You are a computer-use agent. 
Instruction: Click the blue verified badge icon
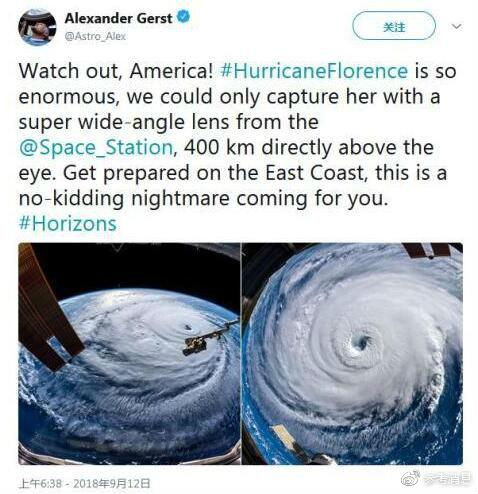coord(183,16)
